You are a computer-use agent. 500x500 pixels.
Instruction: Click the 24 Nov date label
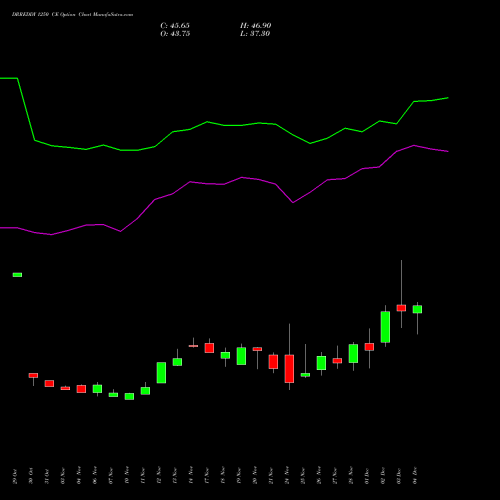point(287,476)
